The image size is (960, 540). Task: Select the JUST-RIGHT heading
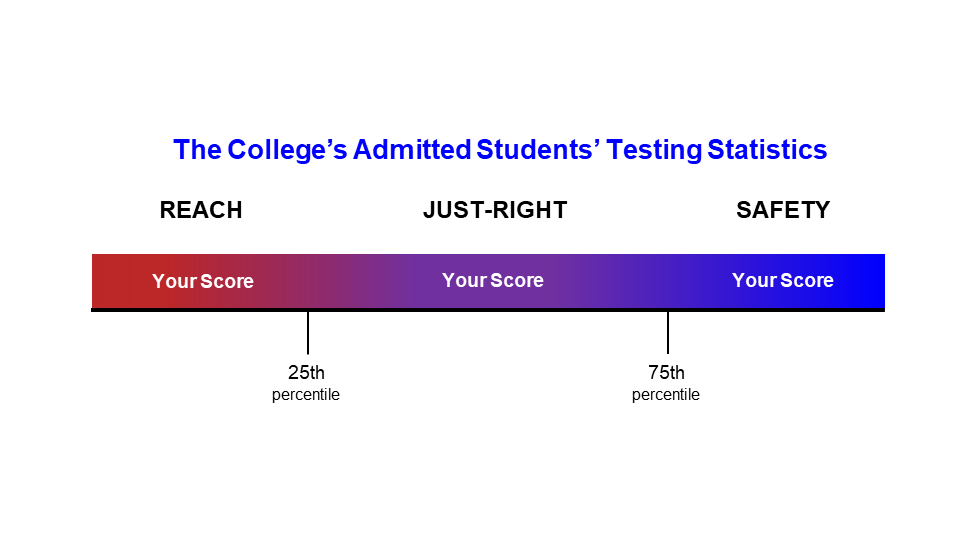(495, 210)
